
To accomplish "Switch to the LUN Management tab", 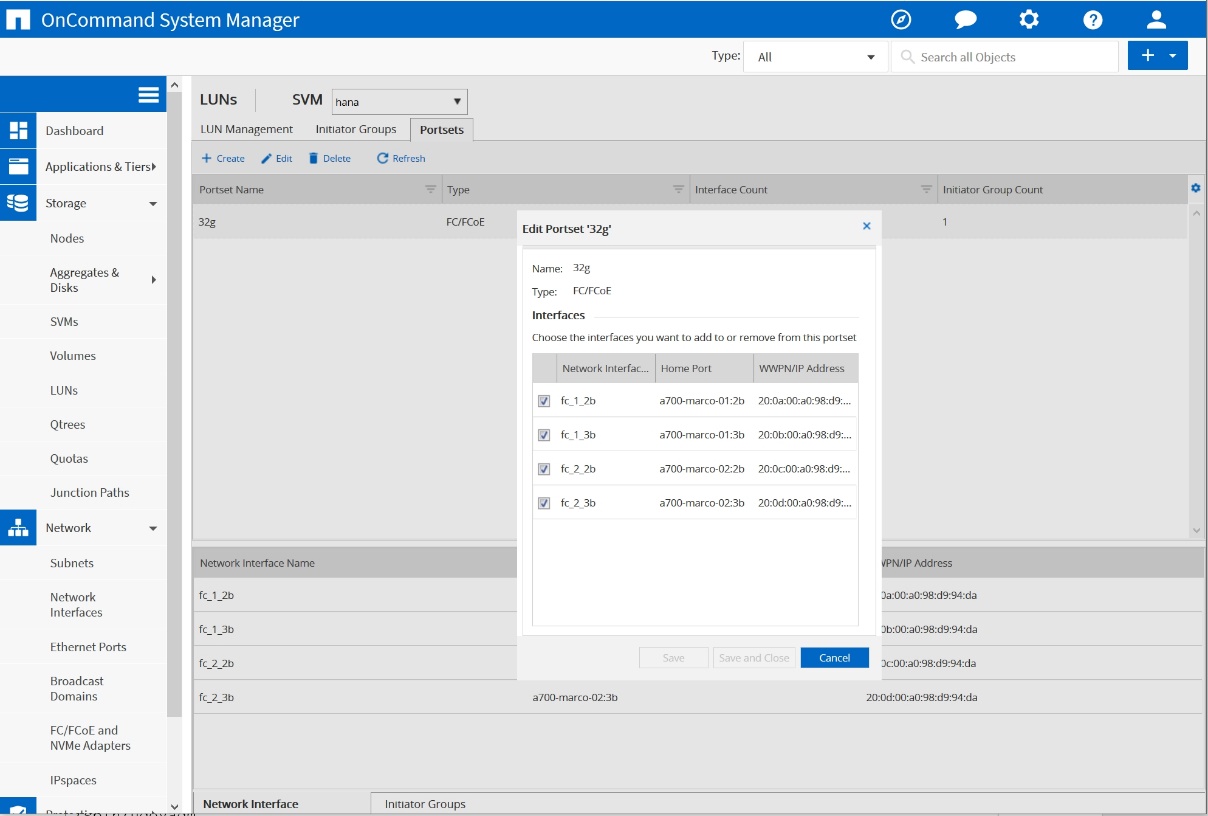I will (246, 129).
